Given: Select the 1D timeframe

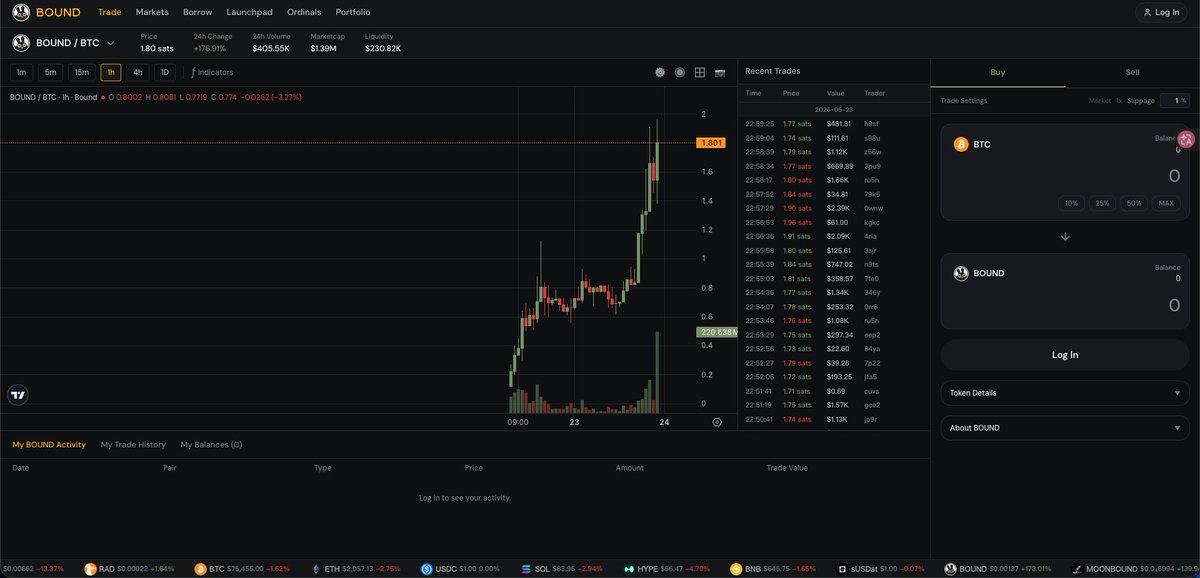Looking at the screenshot, I should pos(165,72).
